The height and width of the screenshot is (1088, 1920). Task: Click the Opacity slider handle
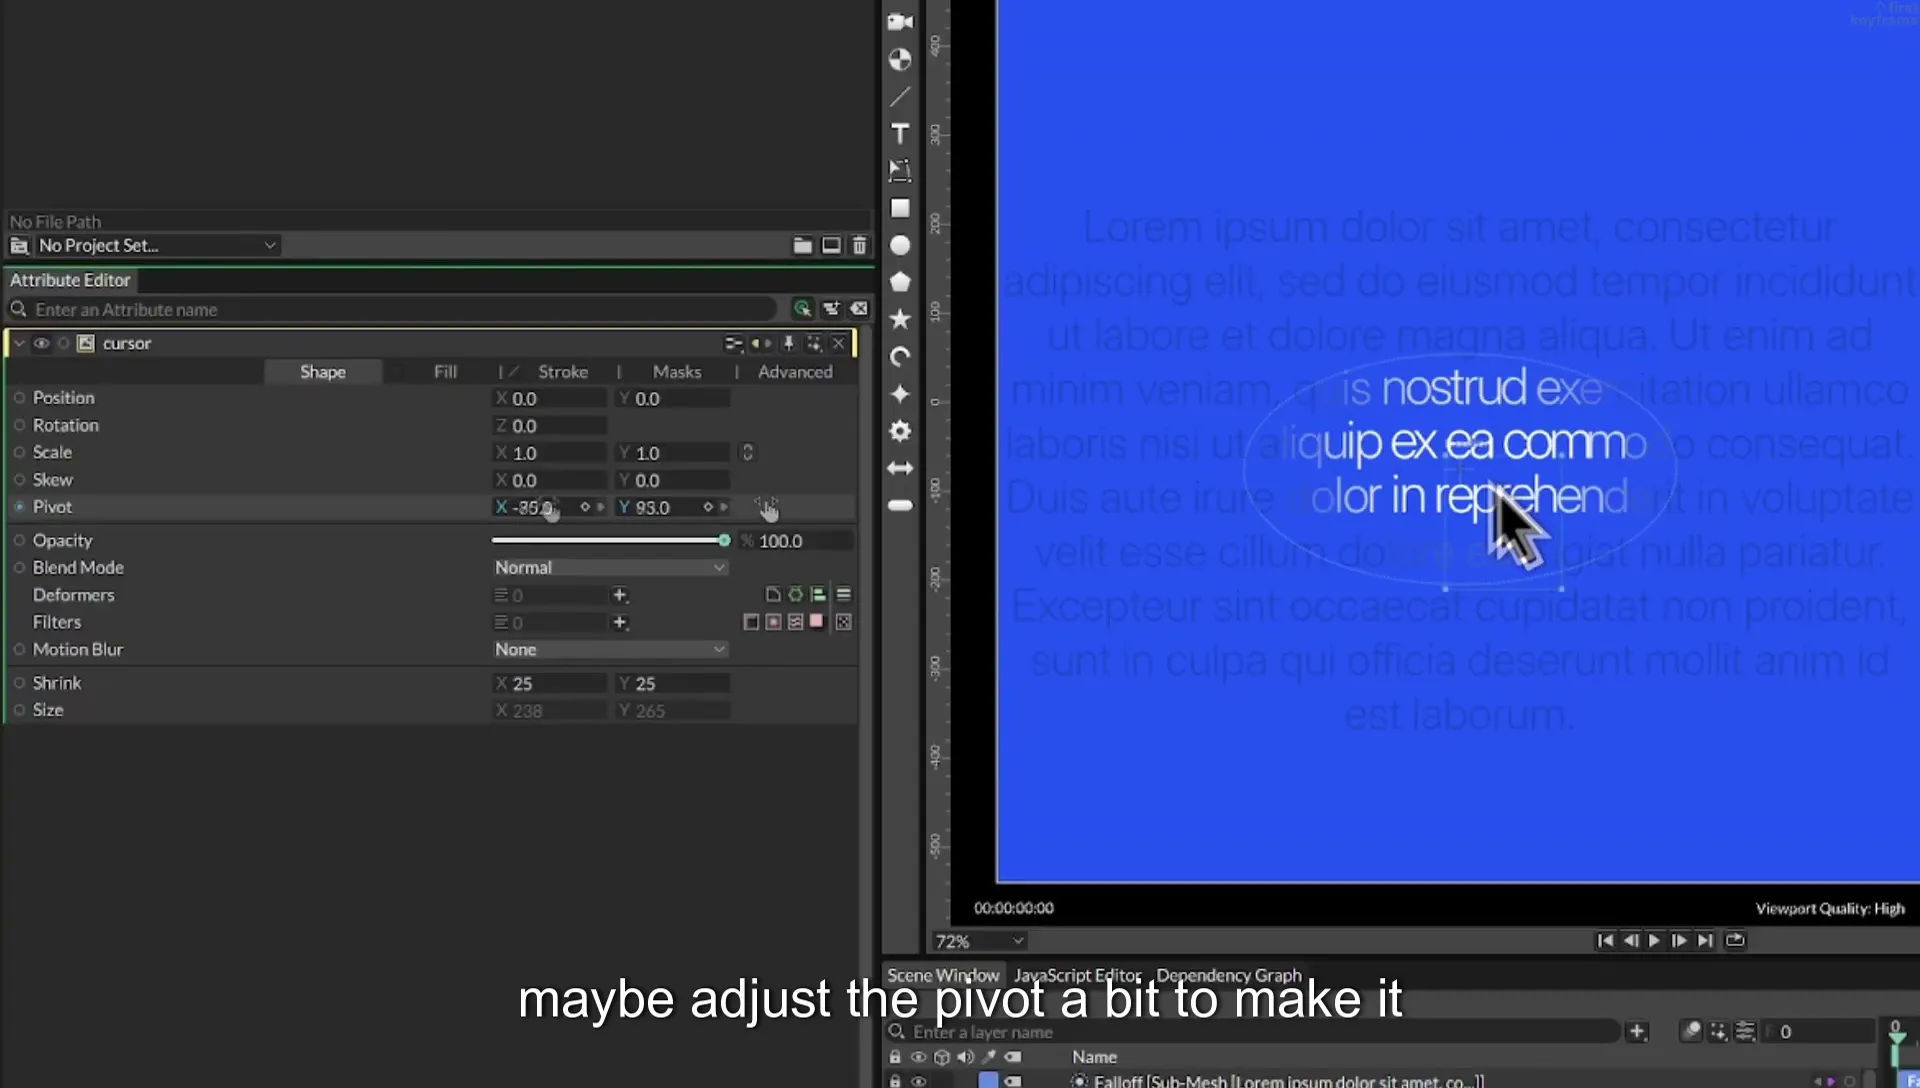(724, 540)
